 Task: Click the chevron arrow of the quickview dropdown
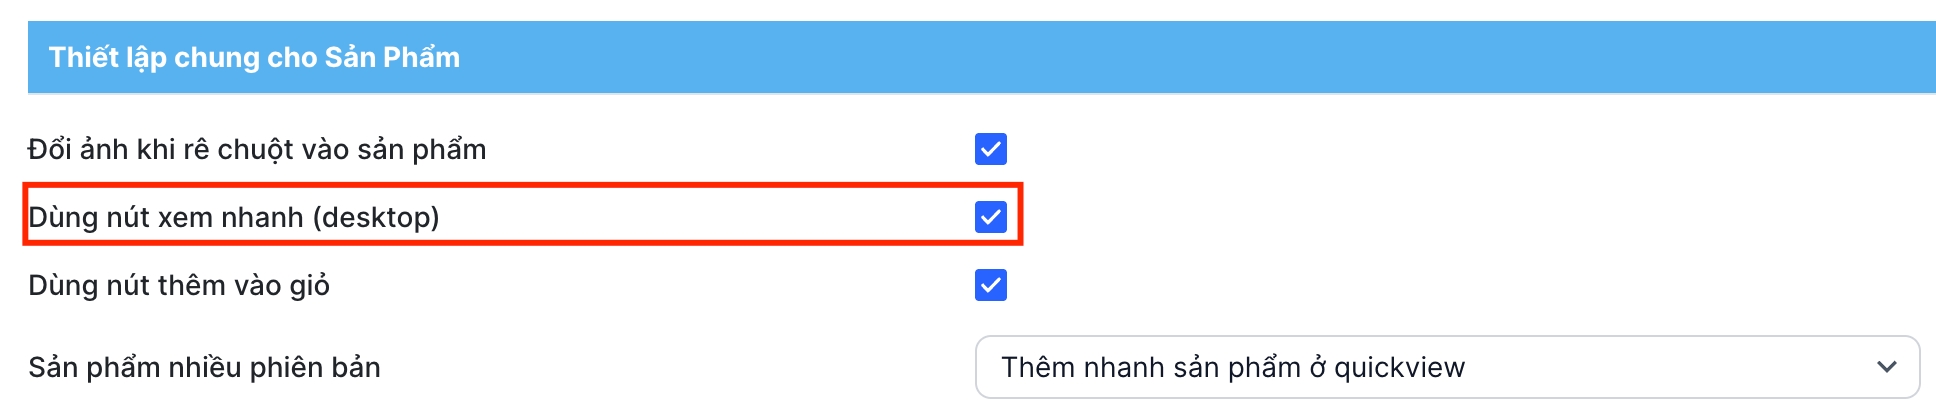(1886, 367)
